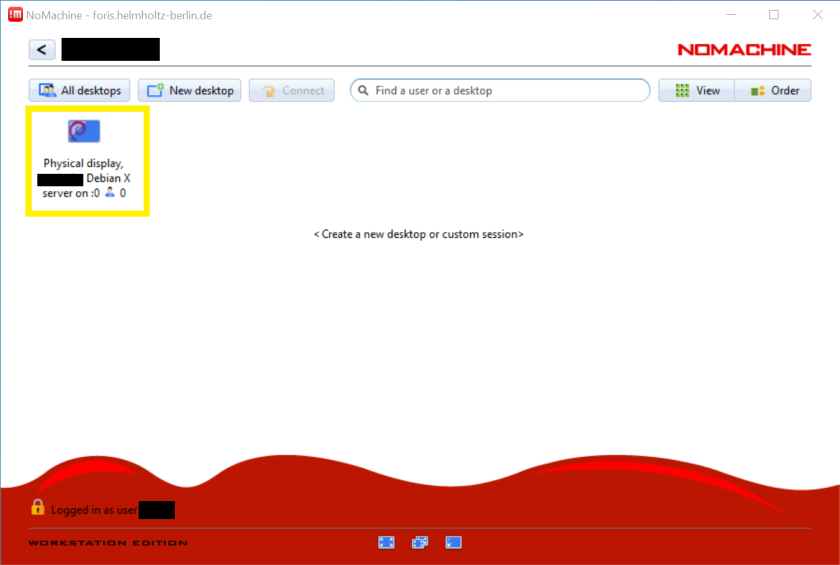Show All desktops

pyautogui.click(x=79, y=91)
